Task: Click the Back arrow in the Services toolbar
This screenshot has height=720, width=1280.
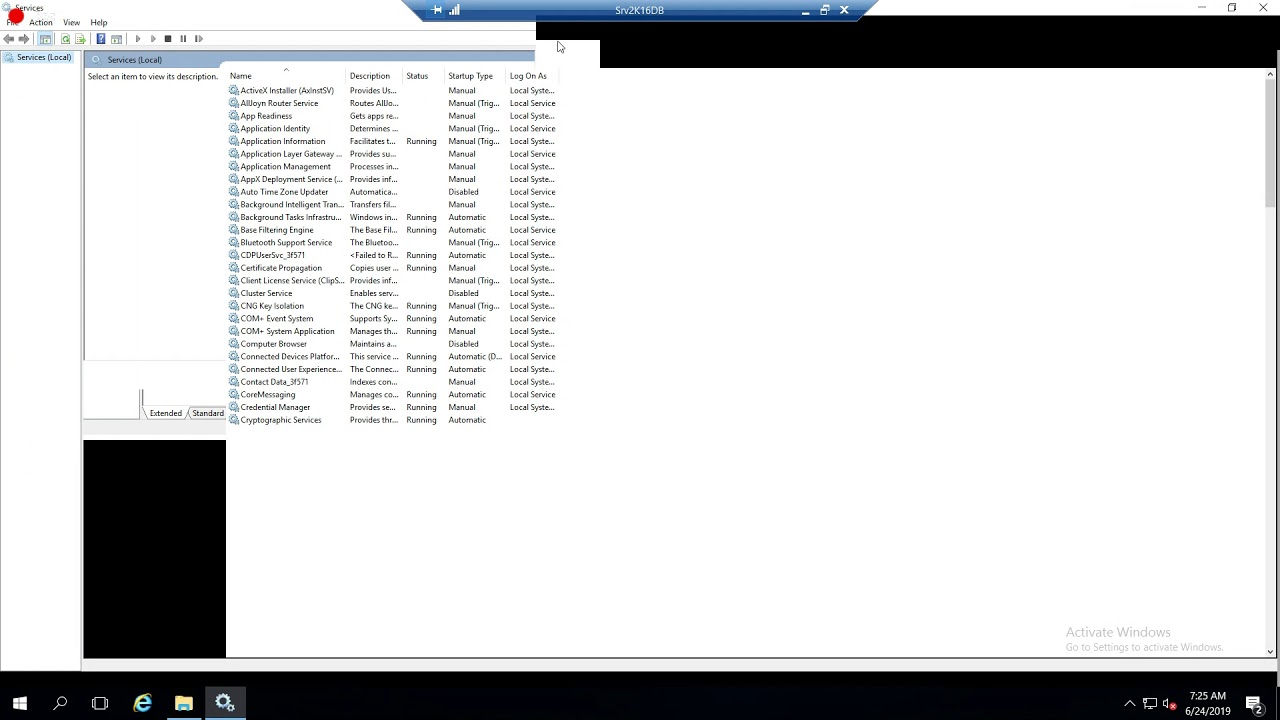Action: (9, 39)
